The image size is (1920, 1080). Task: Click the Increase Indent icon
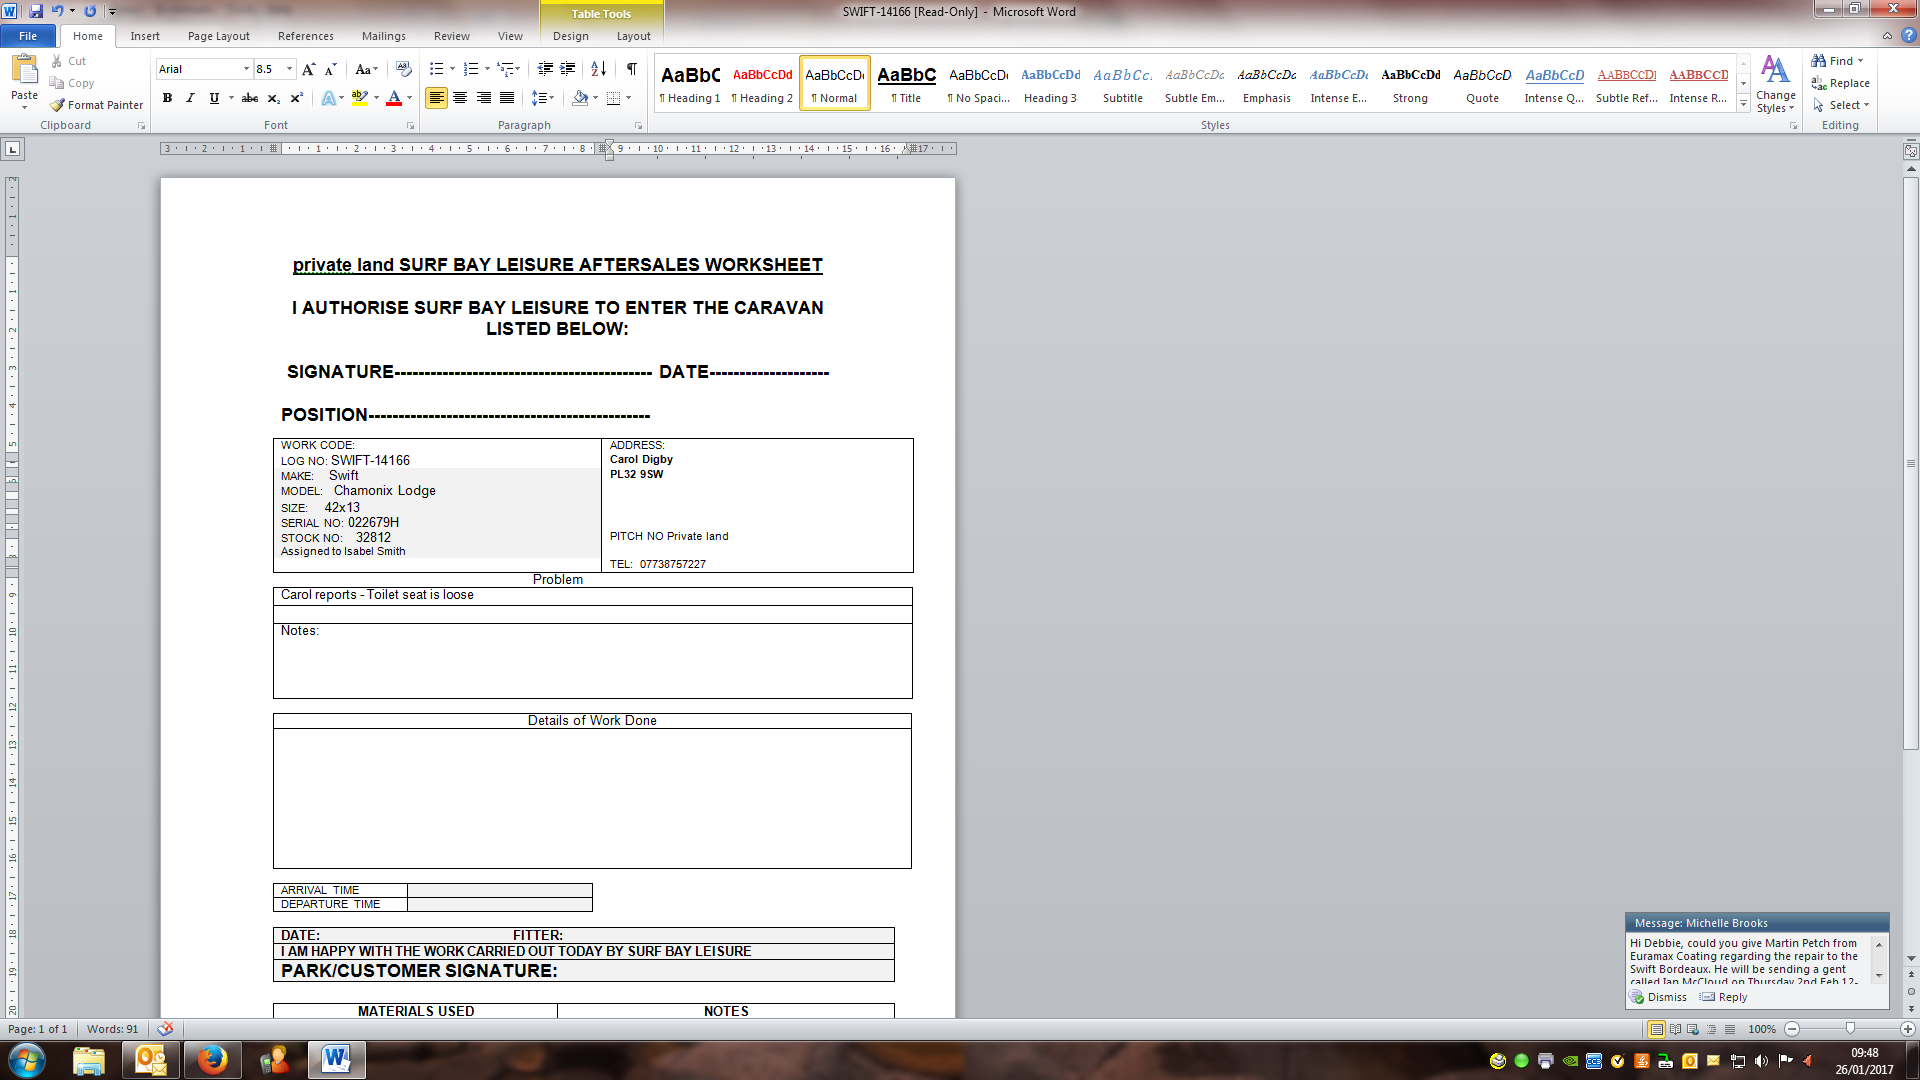tap(568, 69)
